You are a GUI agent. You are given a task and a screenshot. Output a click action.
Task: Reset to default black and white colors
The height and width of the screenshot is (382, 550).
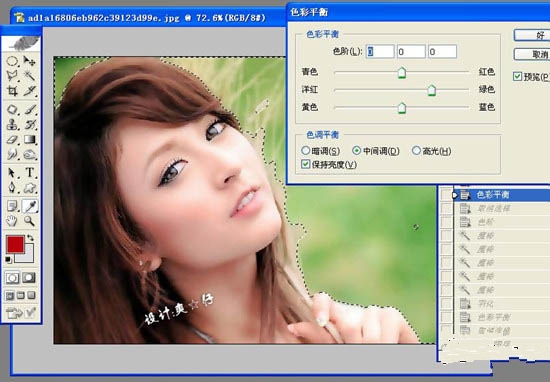click(x=9, y=260)
